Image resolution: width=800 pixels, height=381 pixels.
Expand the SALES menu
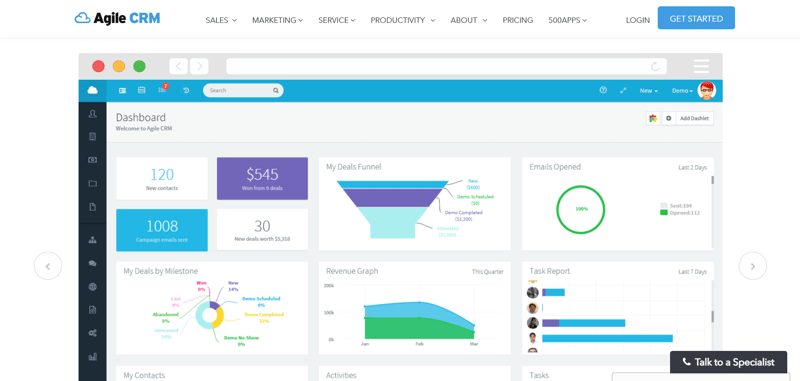tap(221, 20)
